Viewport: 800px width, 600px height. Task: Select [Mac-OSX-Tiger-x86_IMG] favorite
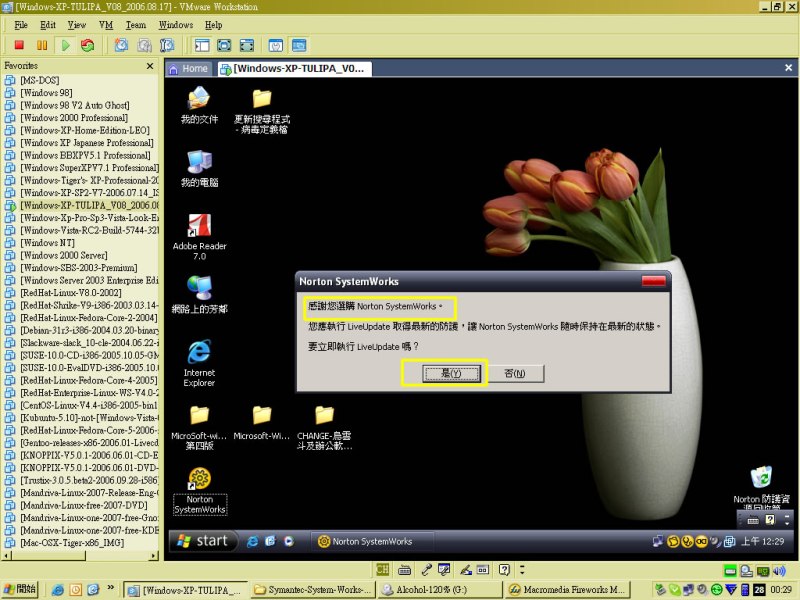71,543
